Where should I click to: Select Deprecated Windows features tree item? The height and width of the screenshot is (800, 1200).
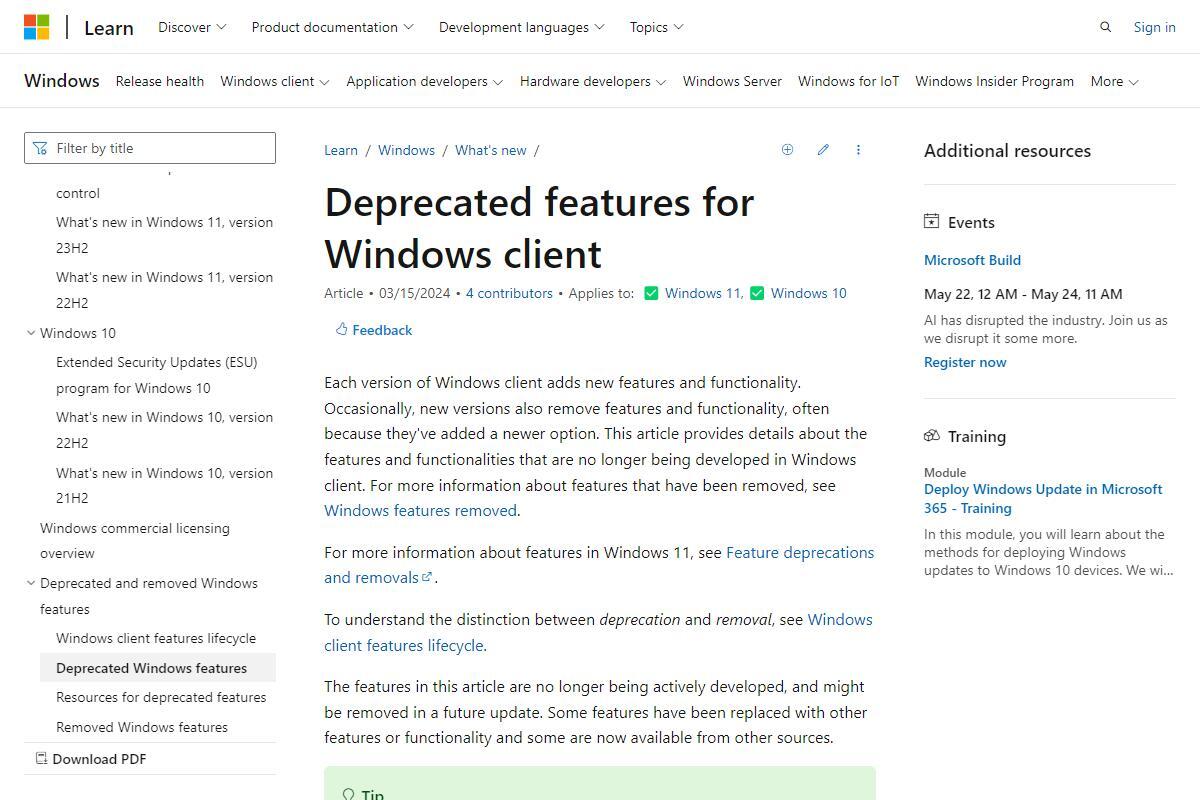tap(158, 668)
